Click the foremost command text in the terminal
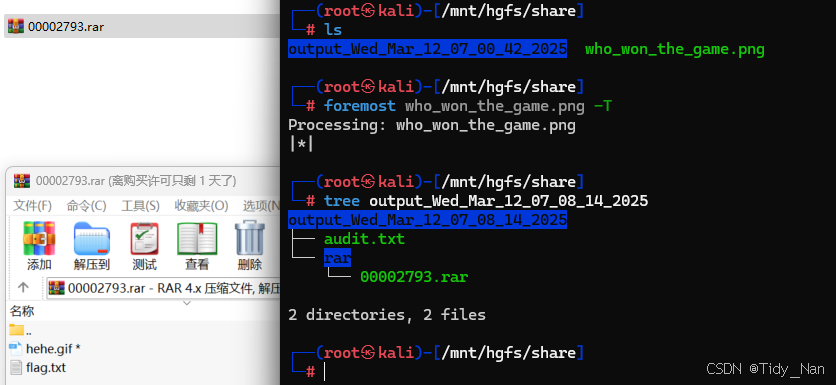This screenshot has height=385, width=836. [360, 106]
